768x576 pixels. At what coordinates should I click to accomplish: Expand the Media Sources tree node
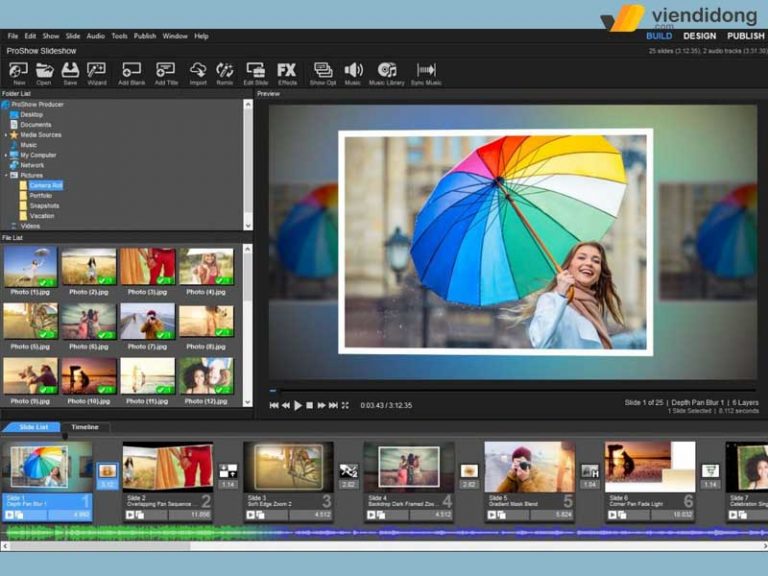(x=6, y=135)
